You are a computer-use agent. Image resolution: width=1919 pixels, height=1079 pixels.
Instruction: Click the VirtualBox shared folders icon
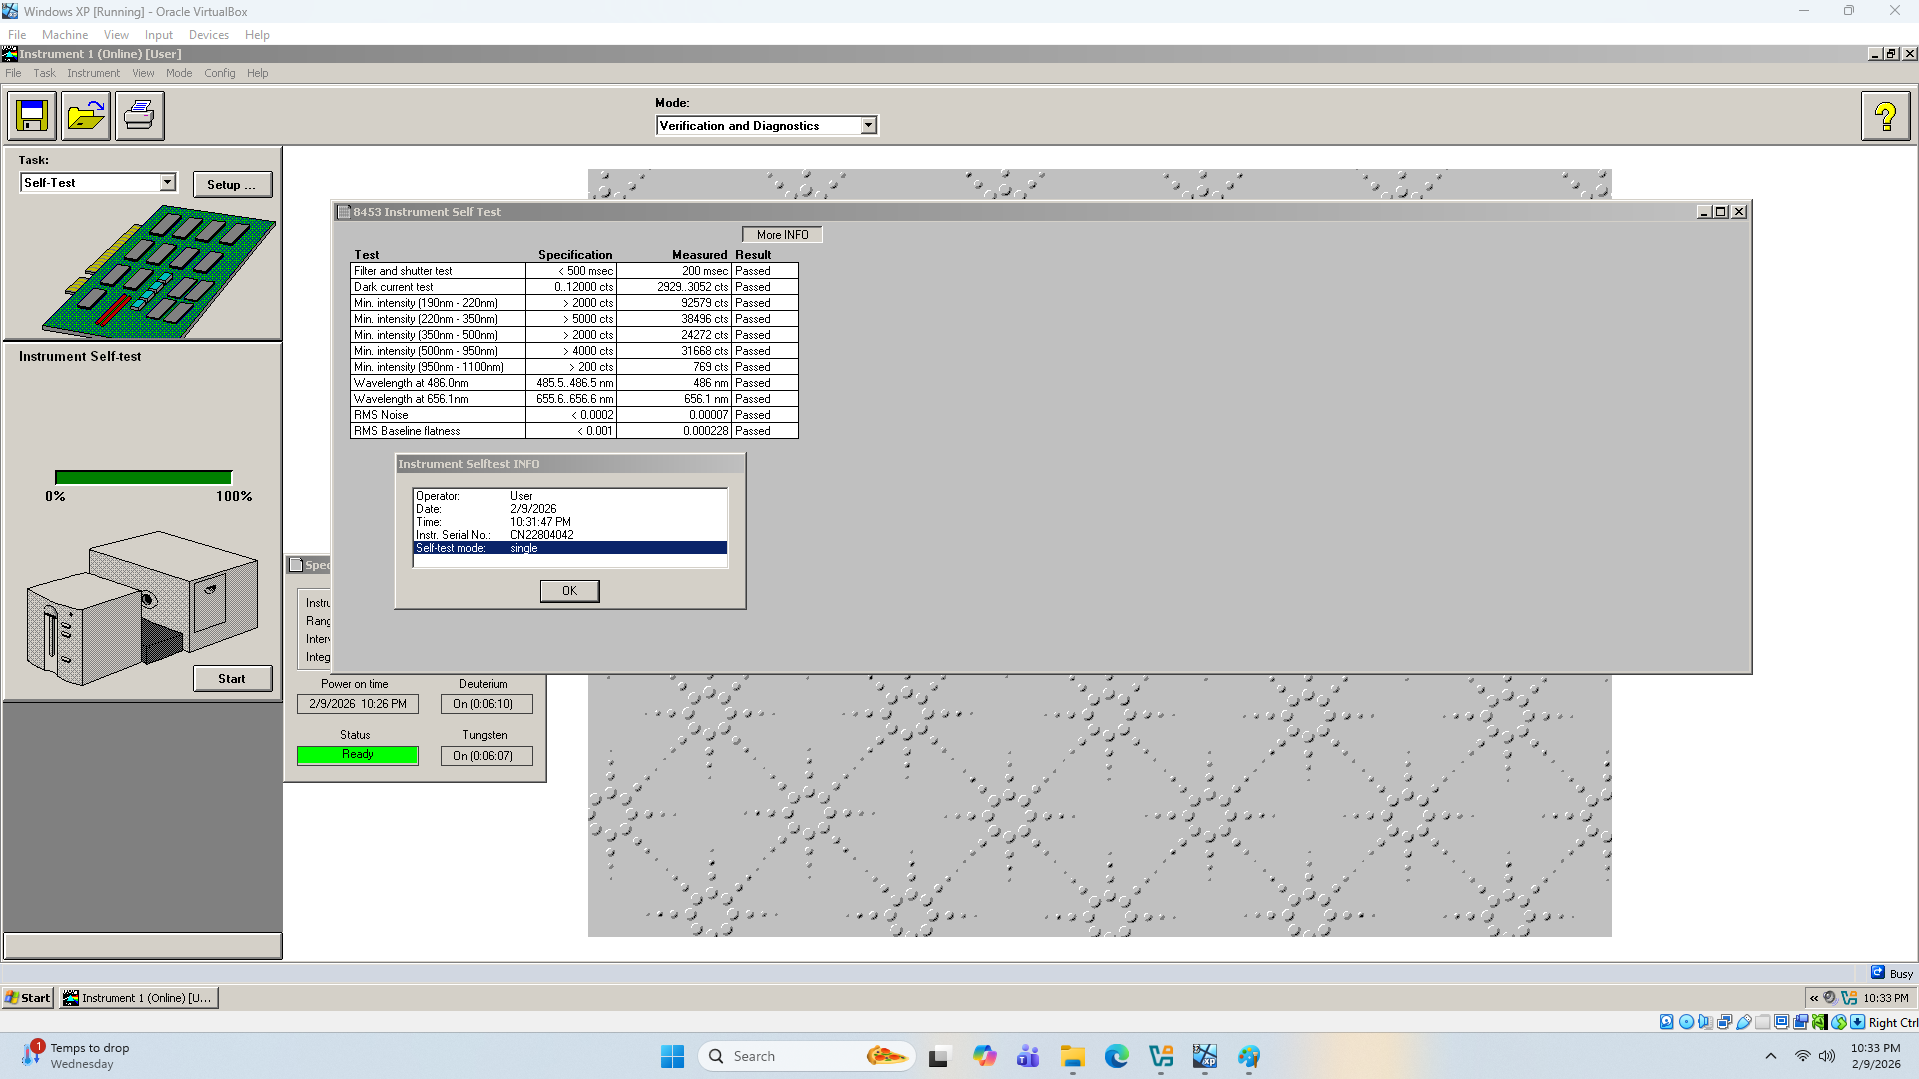[1763, 1022]
